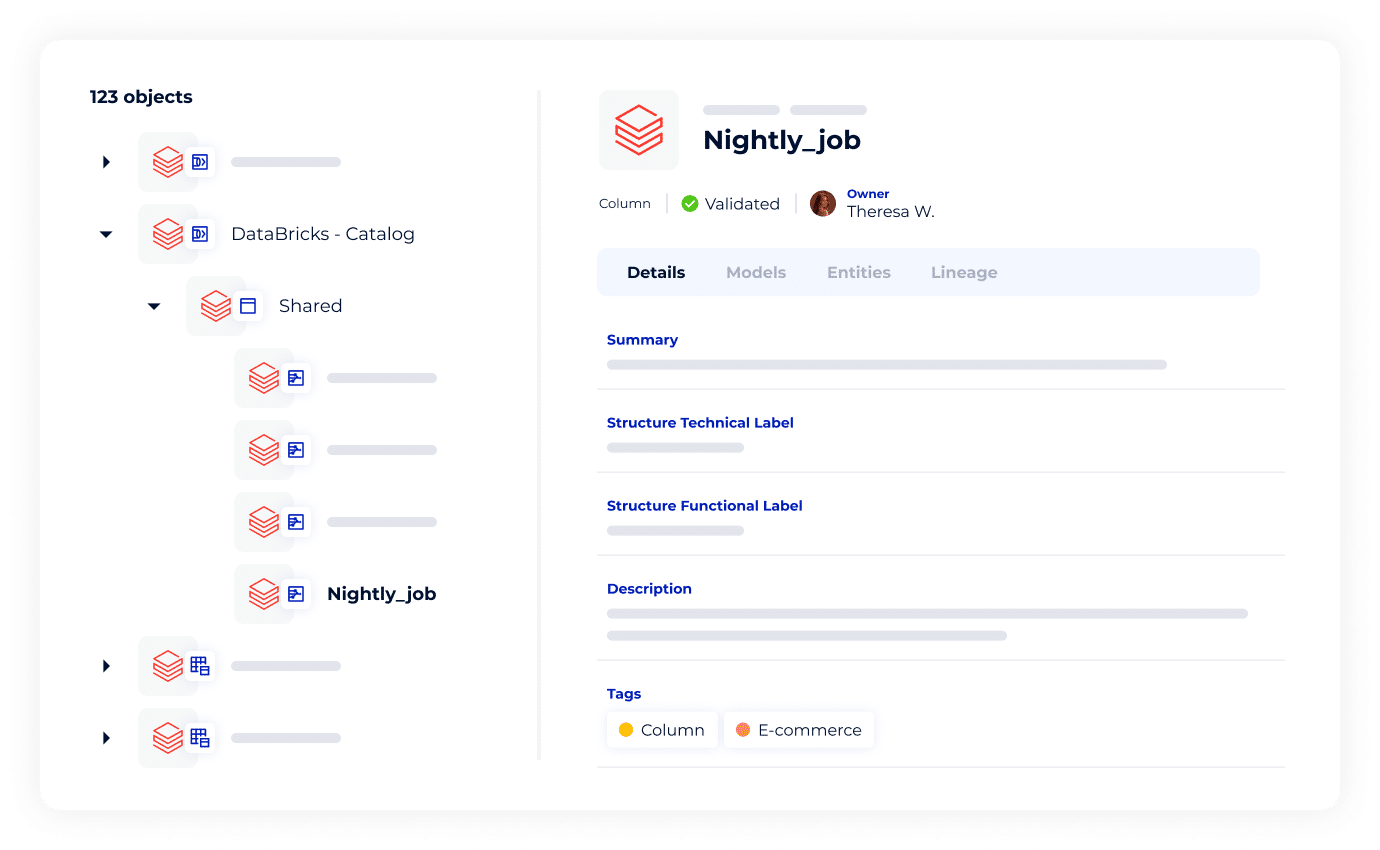1380x850 pixels.
Task: Select the Entities tab
Action: coord(858,272)
